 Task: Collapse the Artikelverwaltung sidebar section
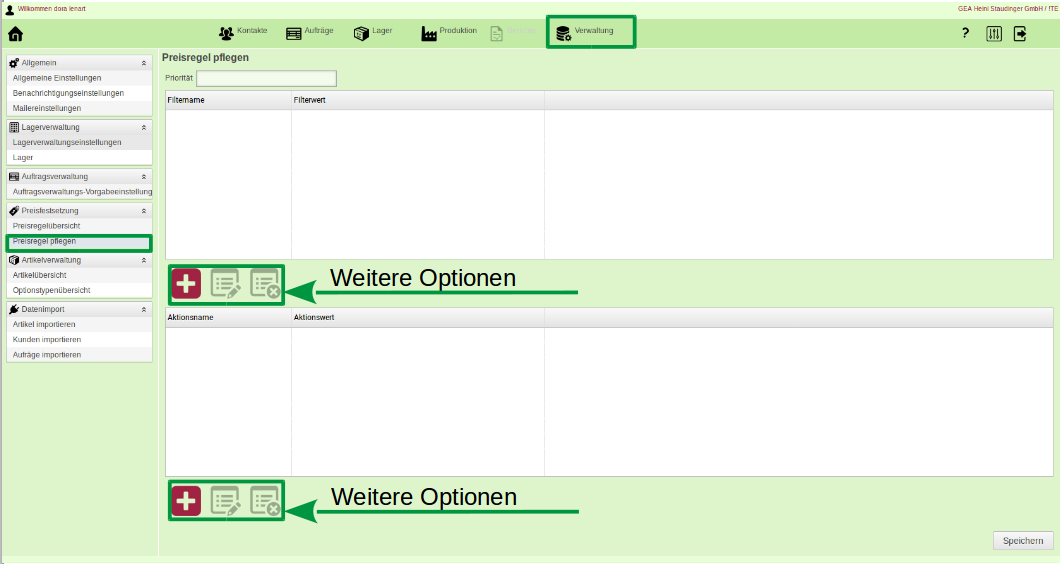click(x=144, y=260)
